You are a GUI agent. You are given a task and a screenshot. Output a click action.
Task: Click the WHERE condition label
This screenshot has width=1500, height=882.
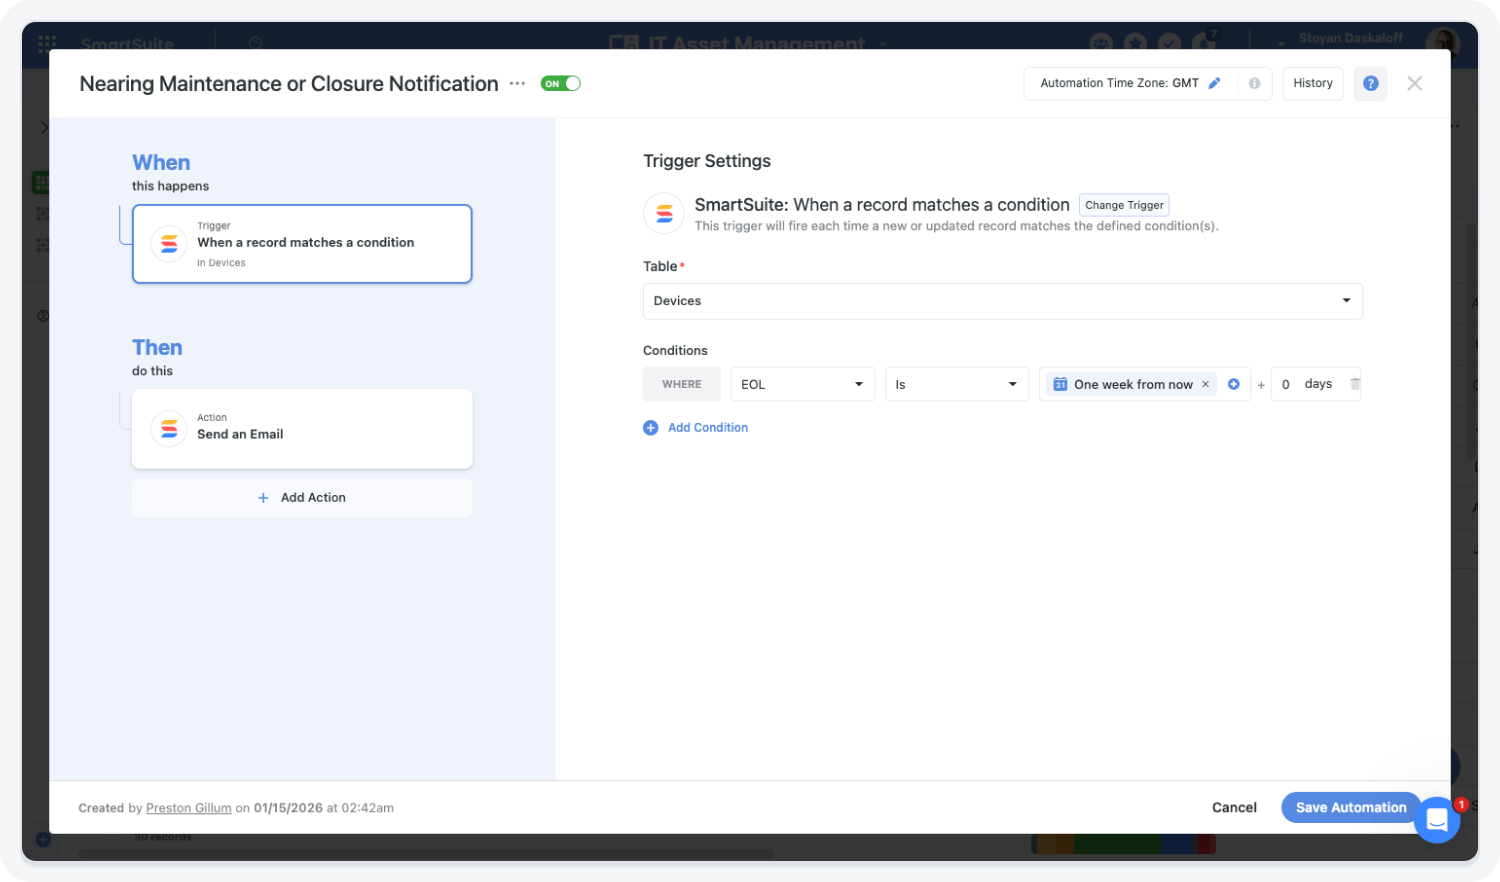(682, 384)
